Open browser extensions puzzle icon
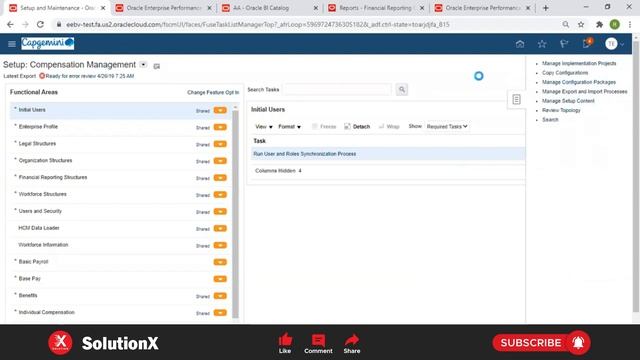This screenshot has width=640, height=360. click(599, 24)
